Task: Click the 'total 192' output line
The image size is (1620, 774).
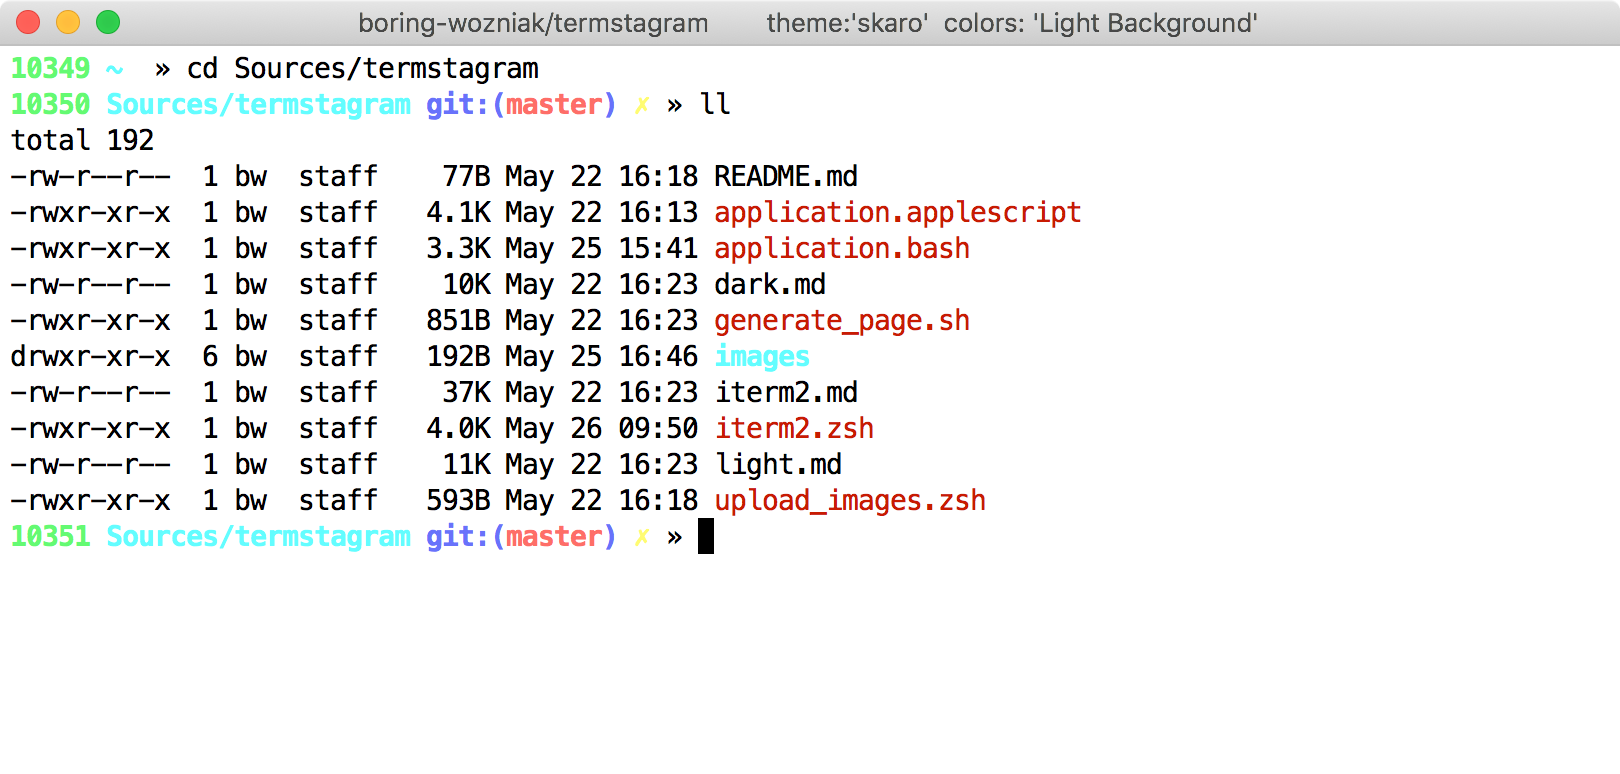Action: click(82, 141)
